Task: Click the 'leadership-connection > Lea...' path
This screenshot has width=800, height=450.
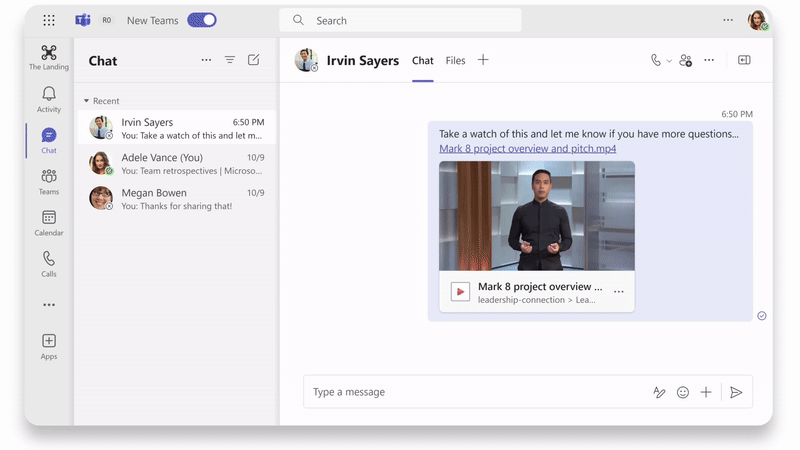Action: click(x=536, y=300)
